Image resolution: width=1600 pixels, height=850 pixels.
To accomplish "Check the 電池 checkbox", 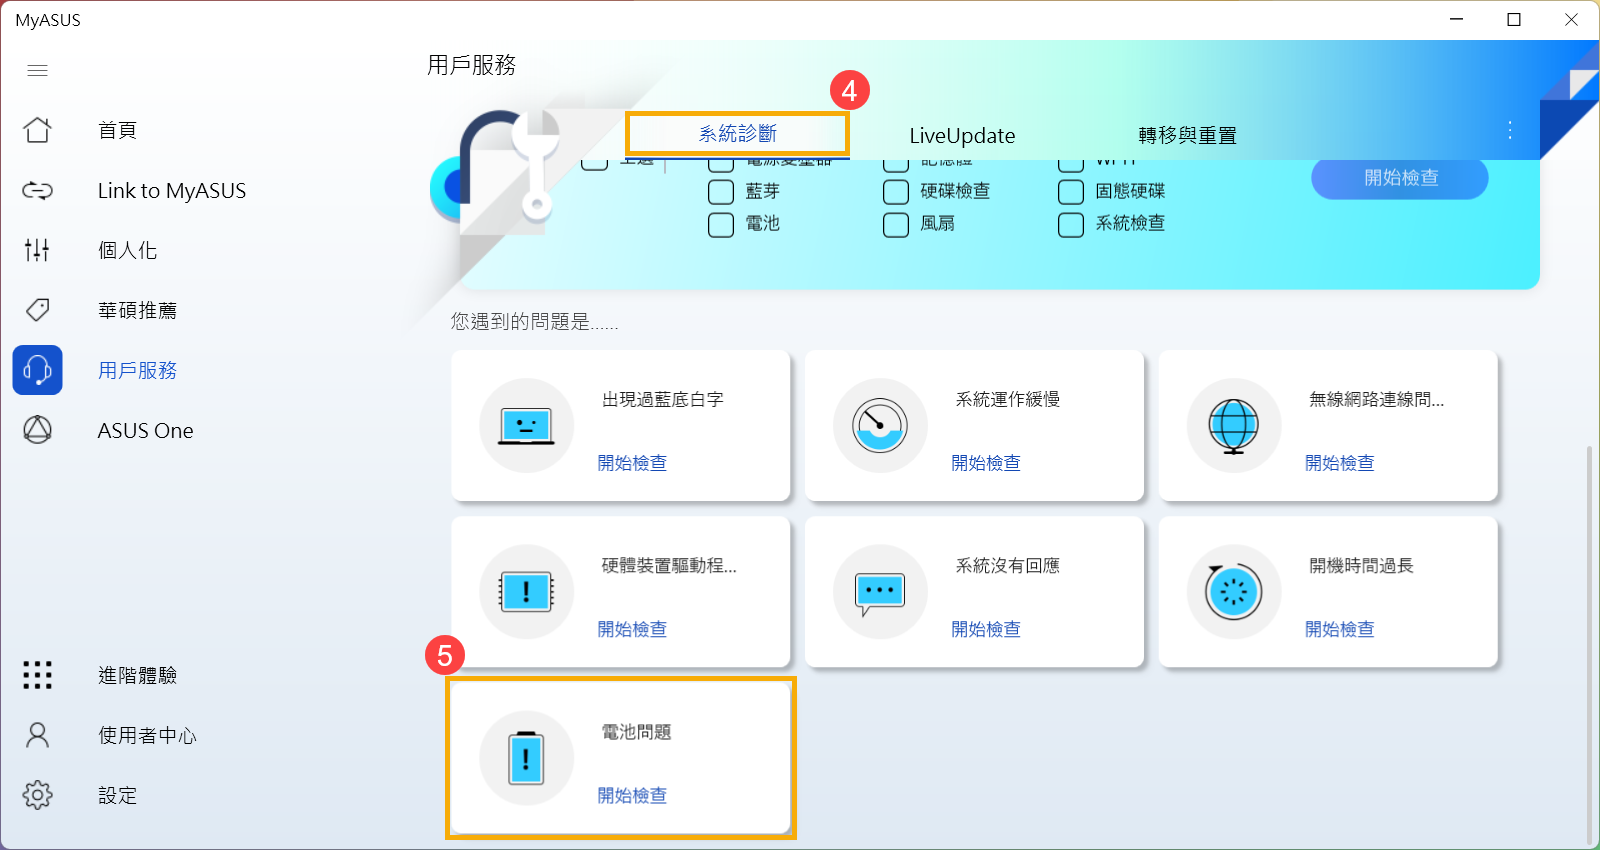I will tap(721, 224).
